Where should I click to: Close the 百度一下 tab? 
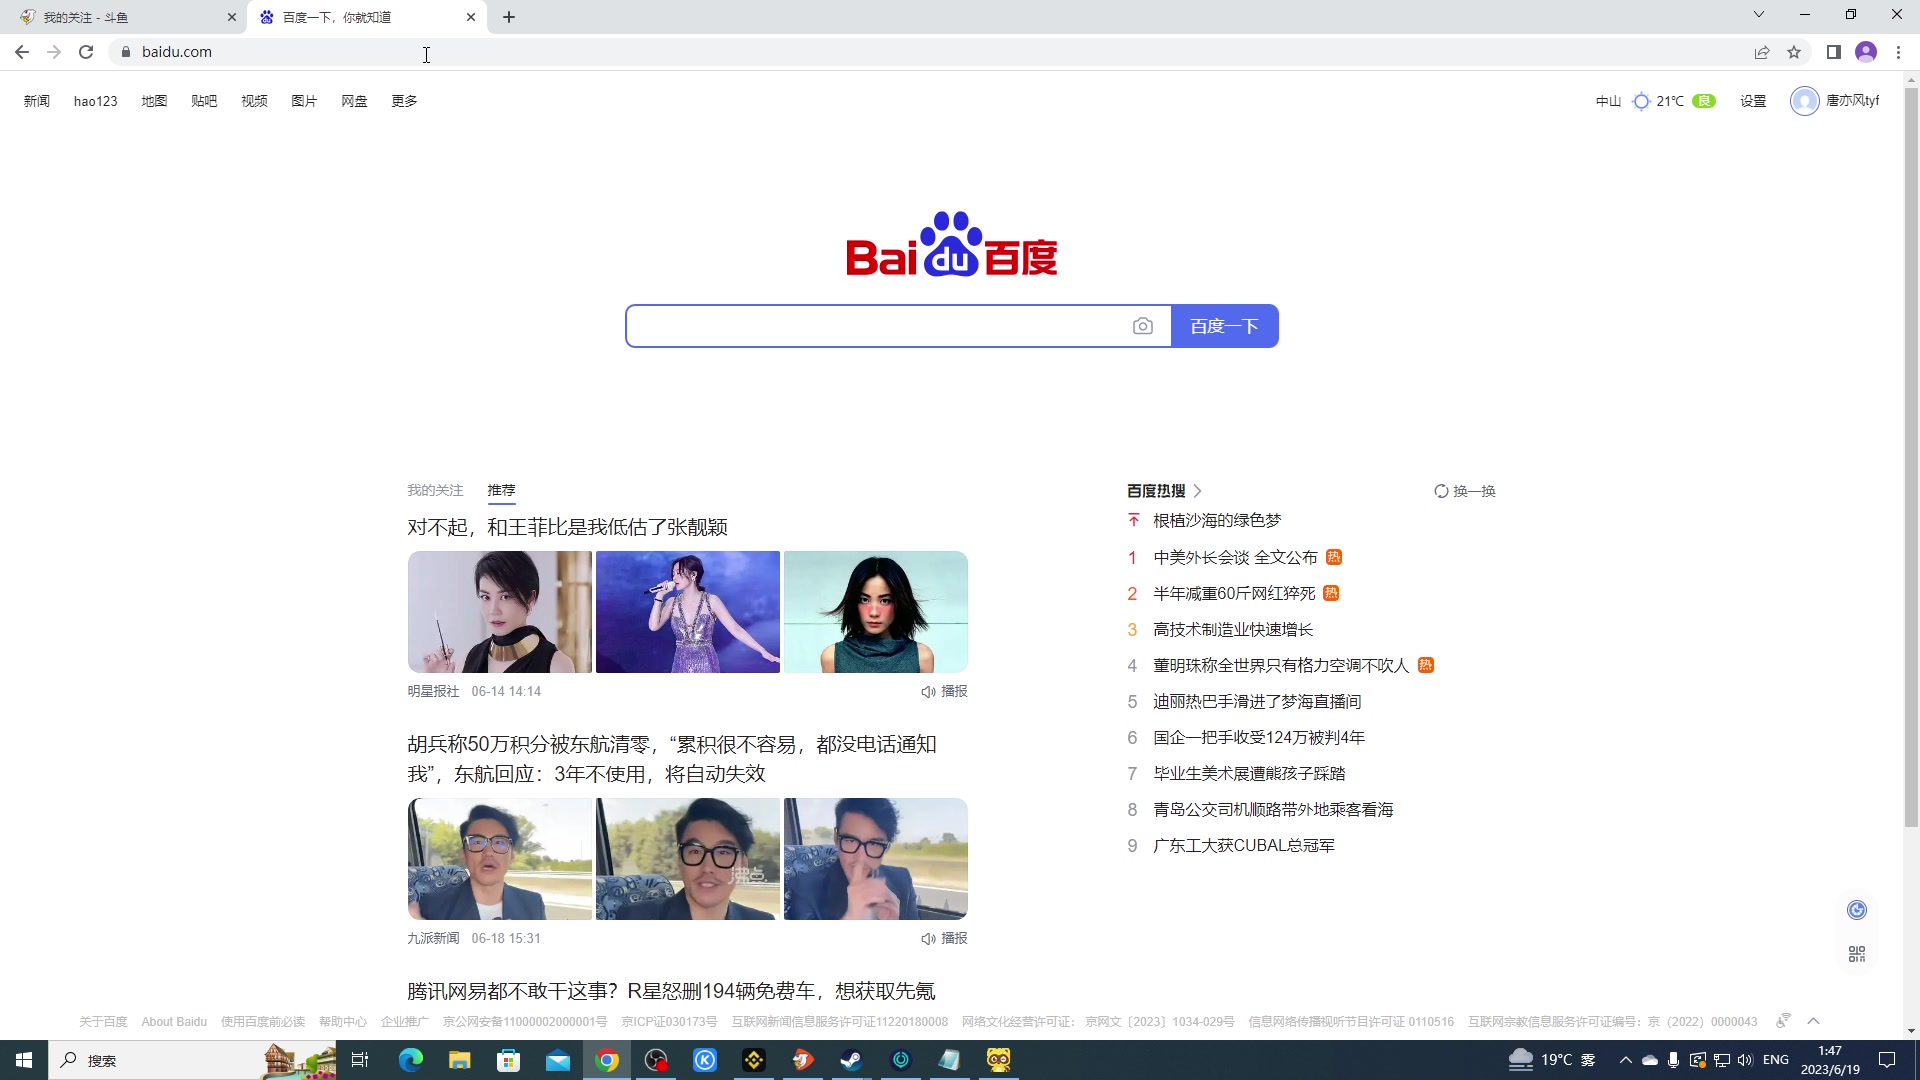[x=471, y=17]
